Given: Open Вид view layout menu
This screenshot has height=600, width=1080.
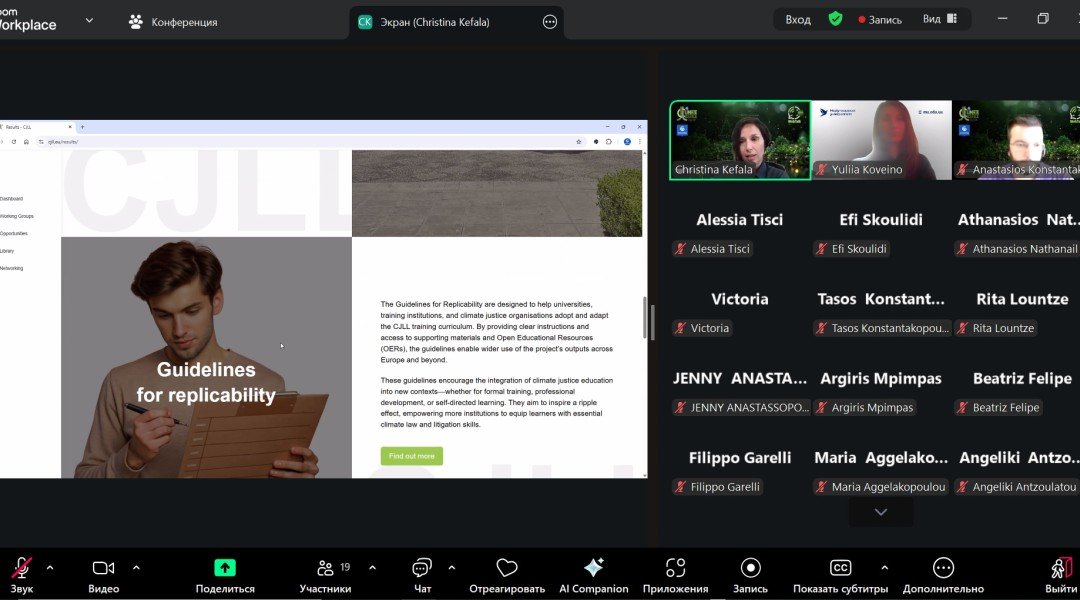Looking at the screenshot, I should pyautogui.click(x=939, y=19).
